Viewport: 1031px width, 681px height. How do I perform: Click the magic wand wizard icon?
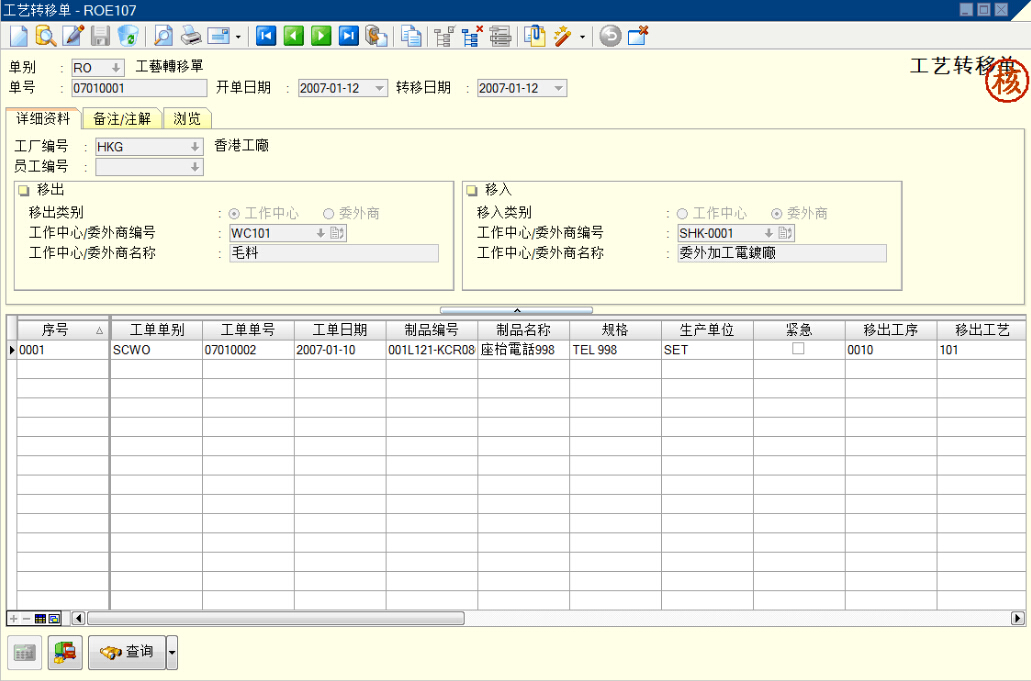point(563,35)
